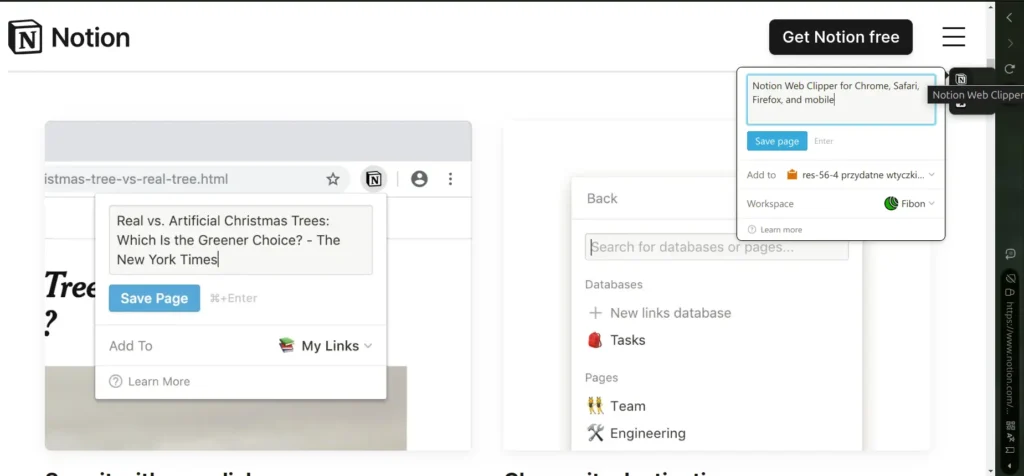Click the question mark icon beside Learn more
This screenshot has width=1024, height=476.
tap(752, 230)
